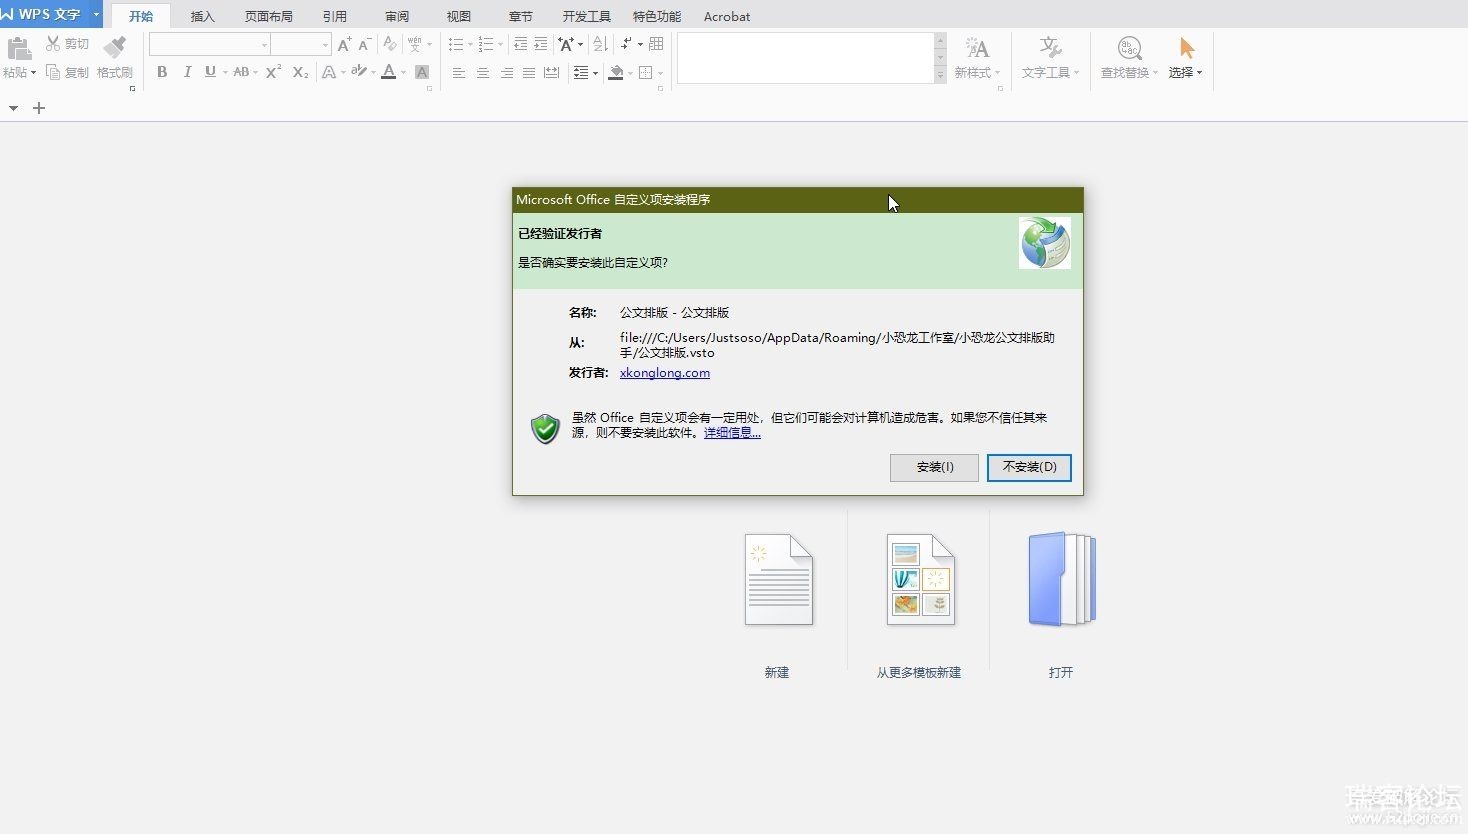
Task: Click the grow font size icon
Action: pyautogui.click(x=344, y=44)
